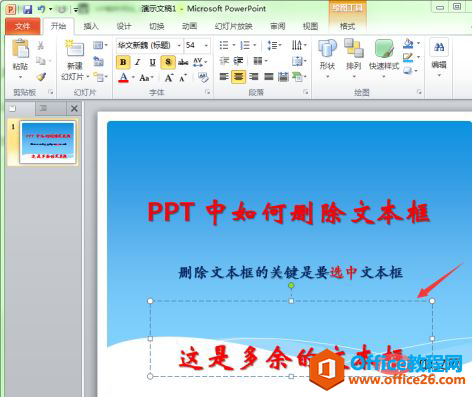This screenshot has height=397, width=472.
Task: Switch to Outline view tab in the slide pane
Action: click(43, 108)
